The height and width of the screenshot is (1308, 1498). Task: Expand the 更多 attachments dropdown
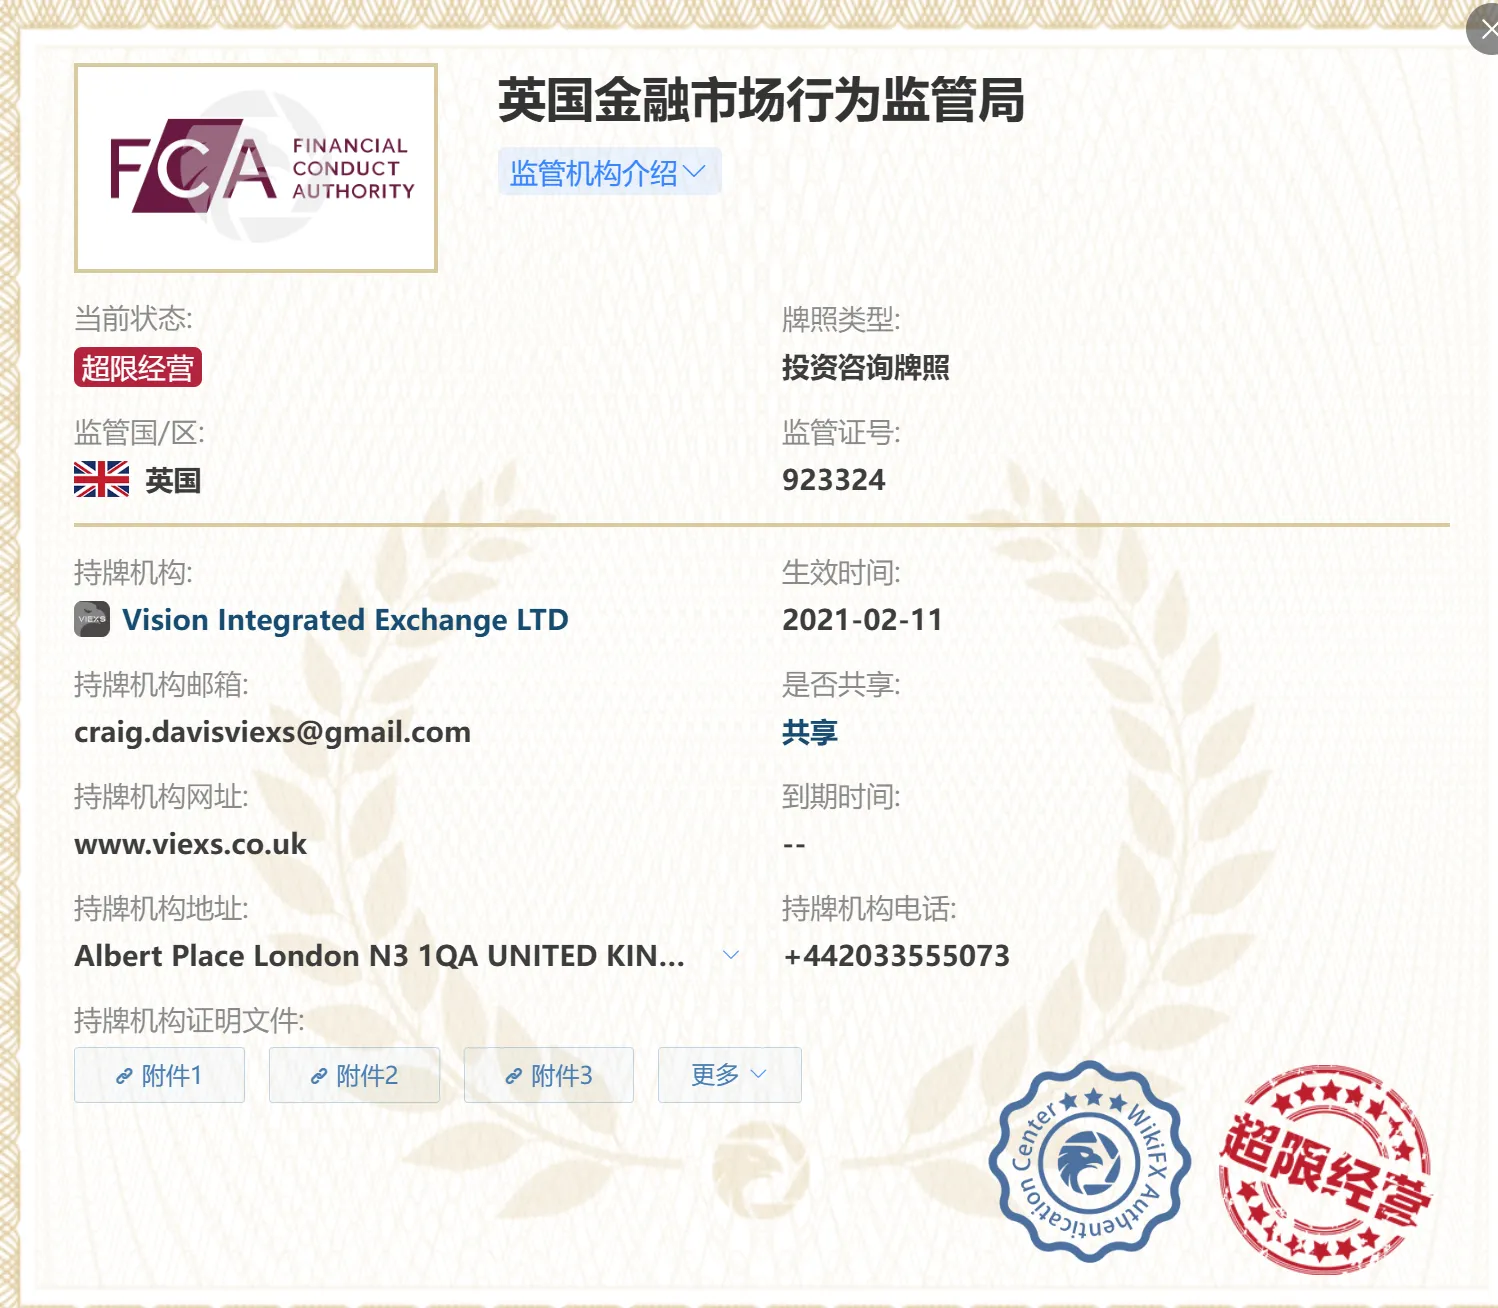(730, 1075)
